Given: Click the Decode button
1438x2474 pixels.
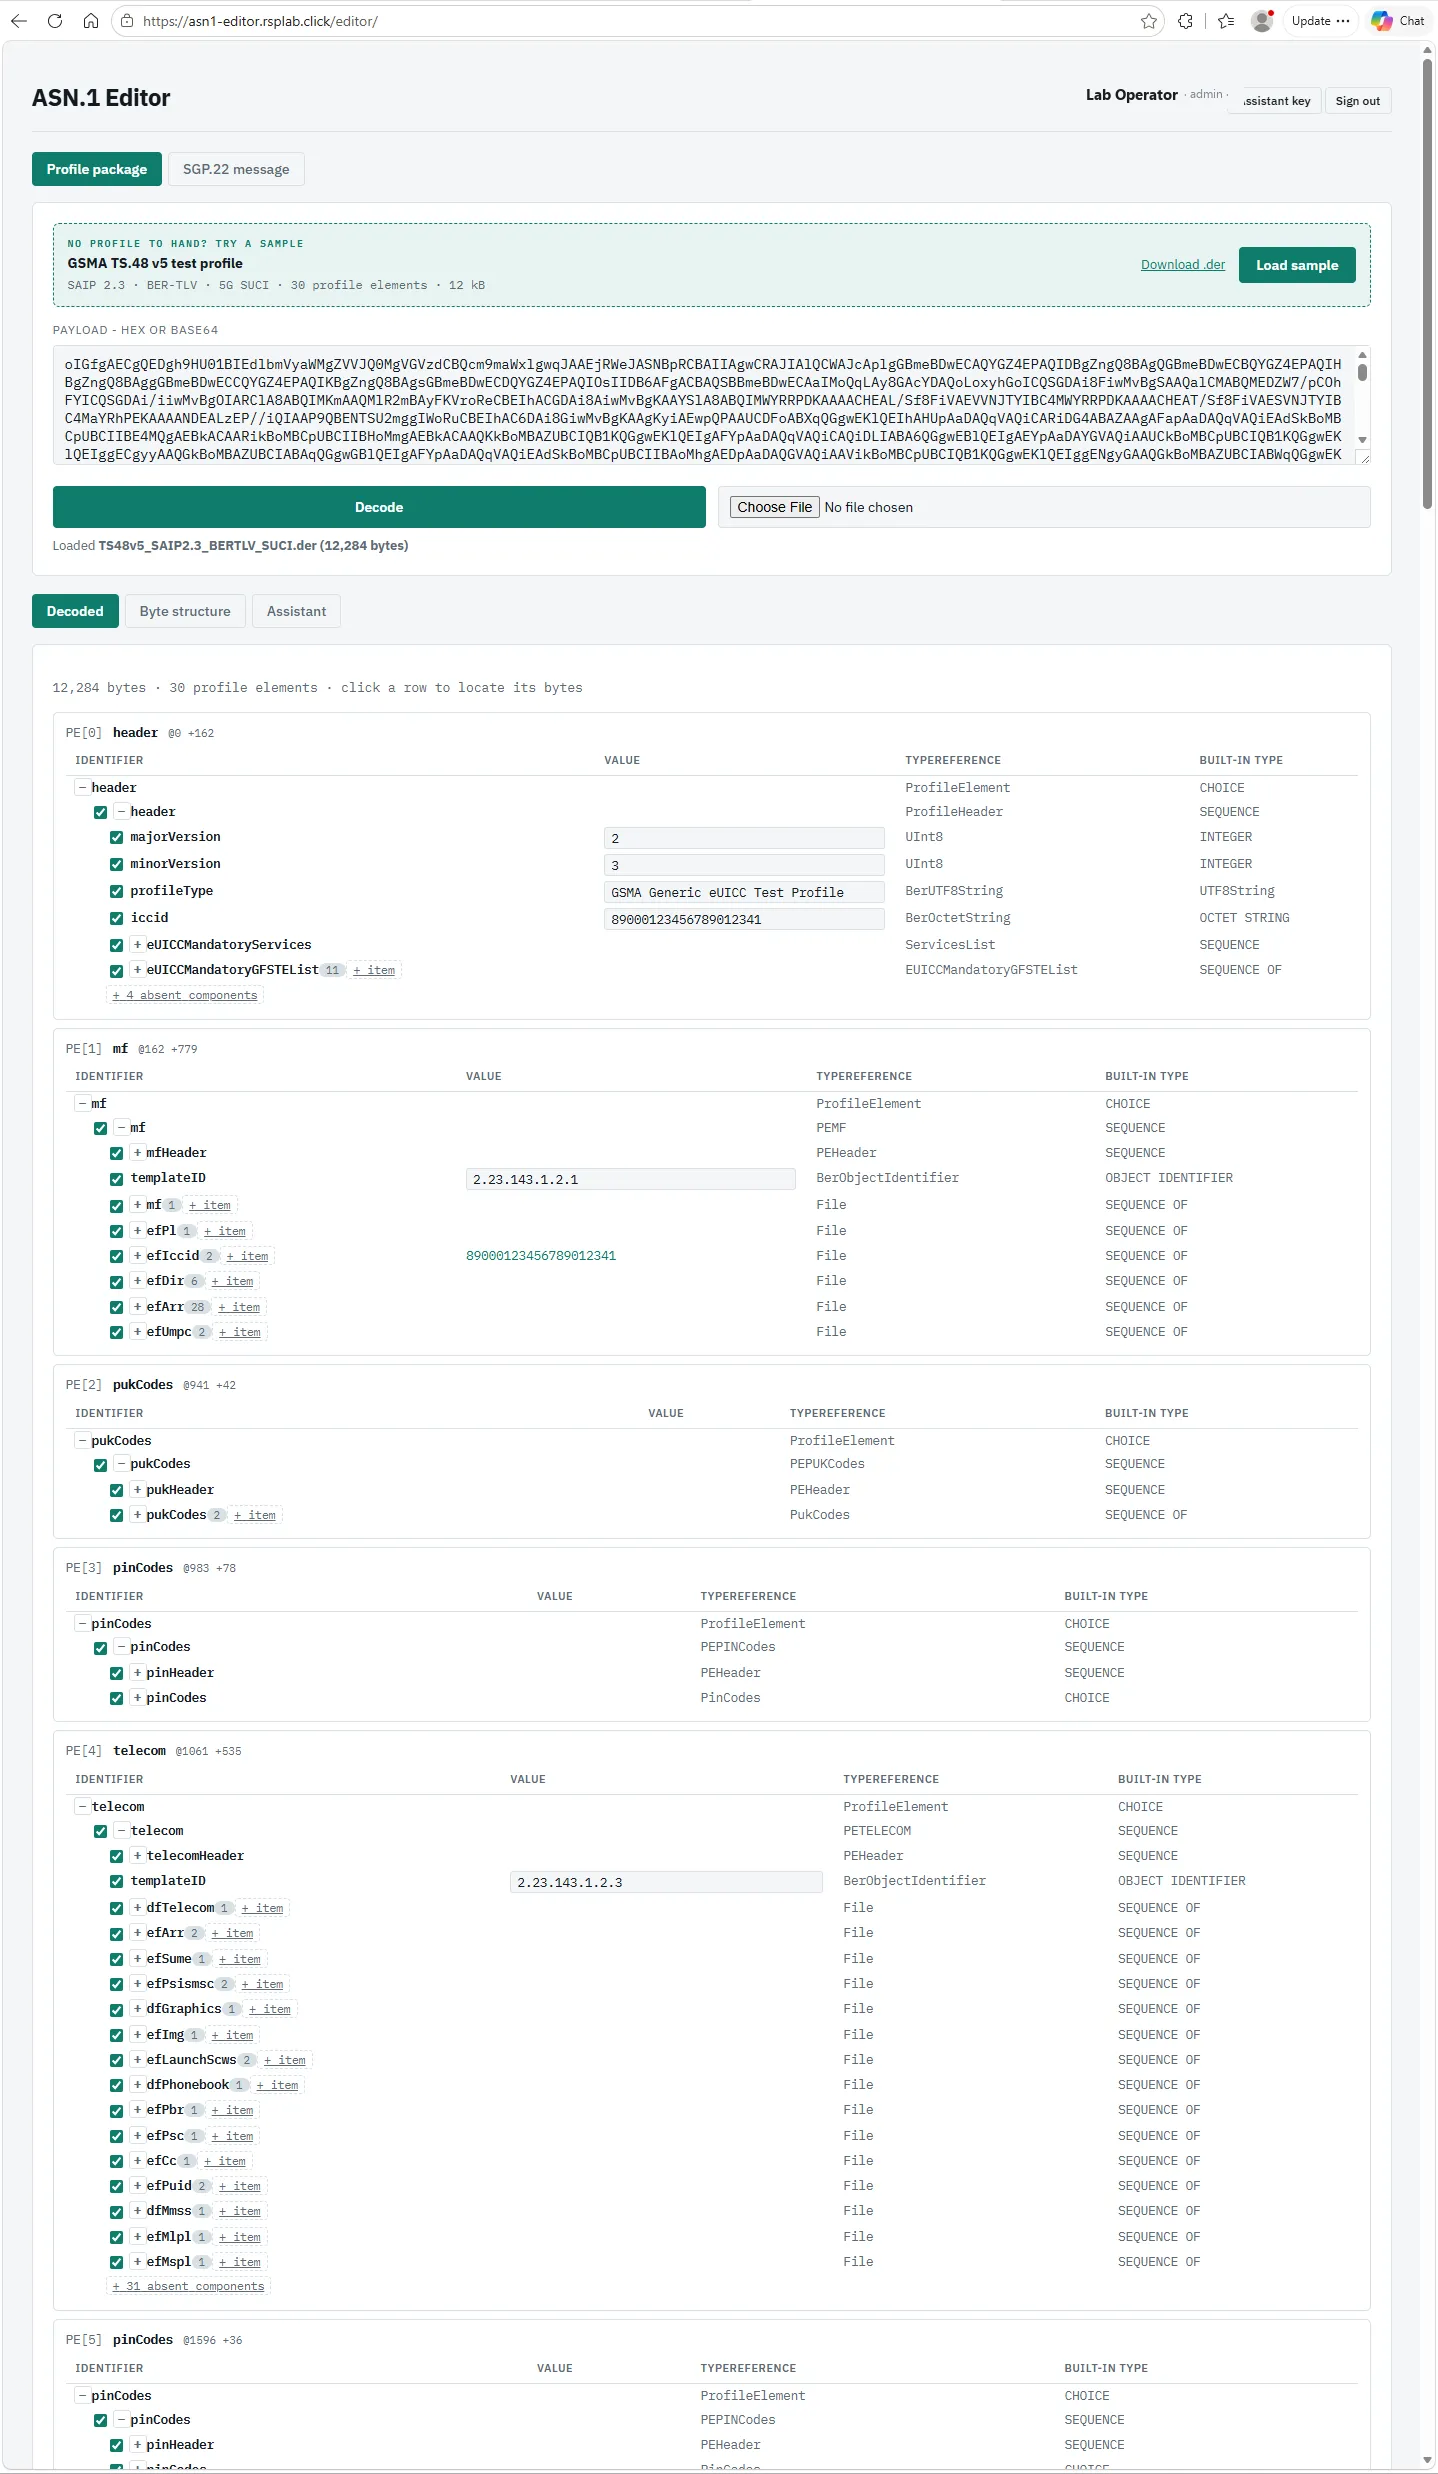Looking at the screenshot, I should (x=379, y=507).
